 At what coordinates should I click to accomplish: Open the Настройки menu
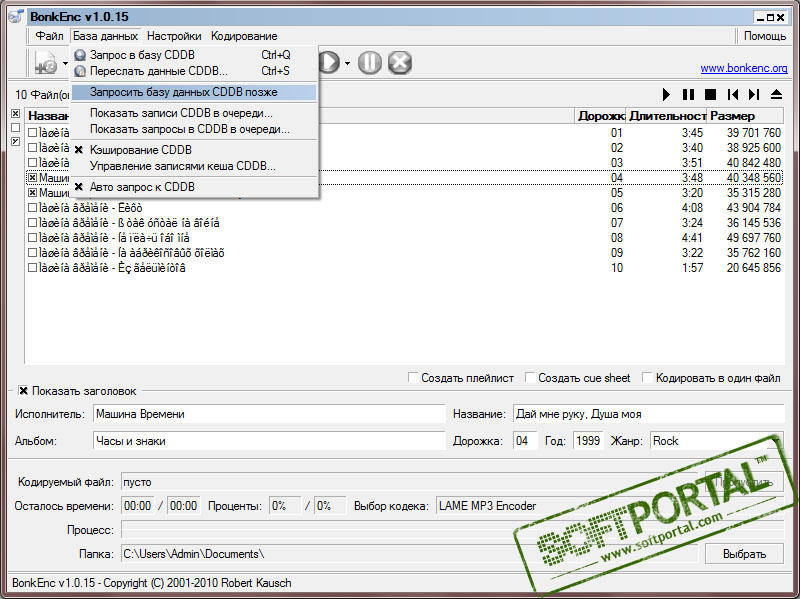pyautogui.click(x=174, y=36)
